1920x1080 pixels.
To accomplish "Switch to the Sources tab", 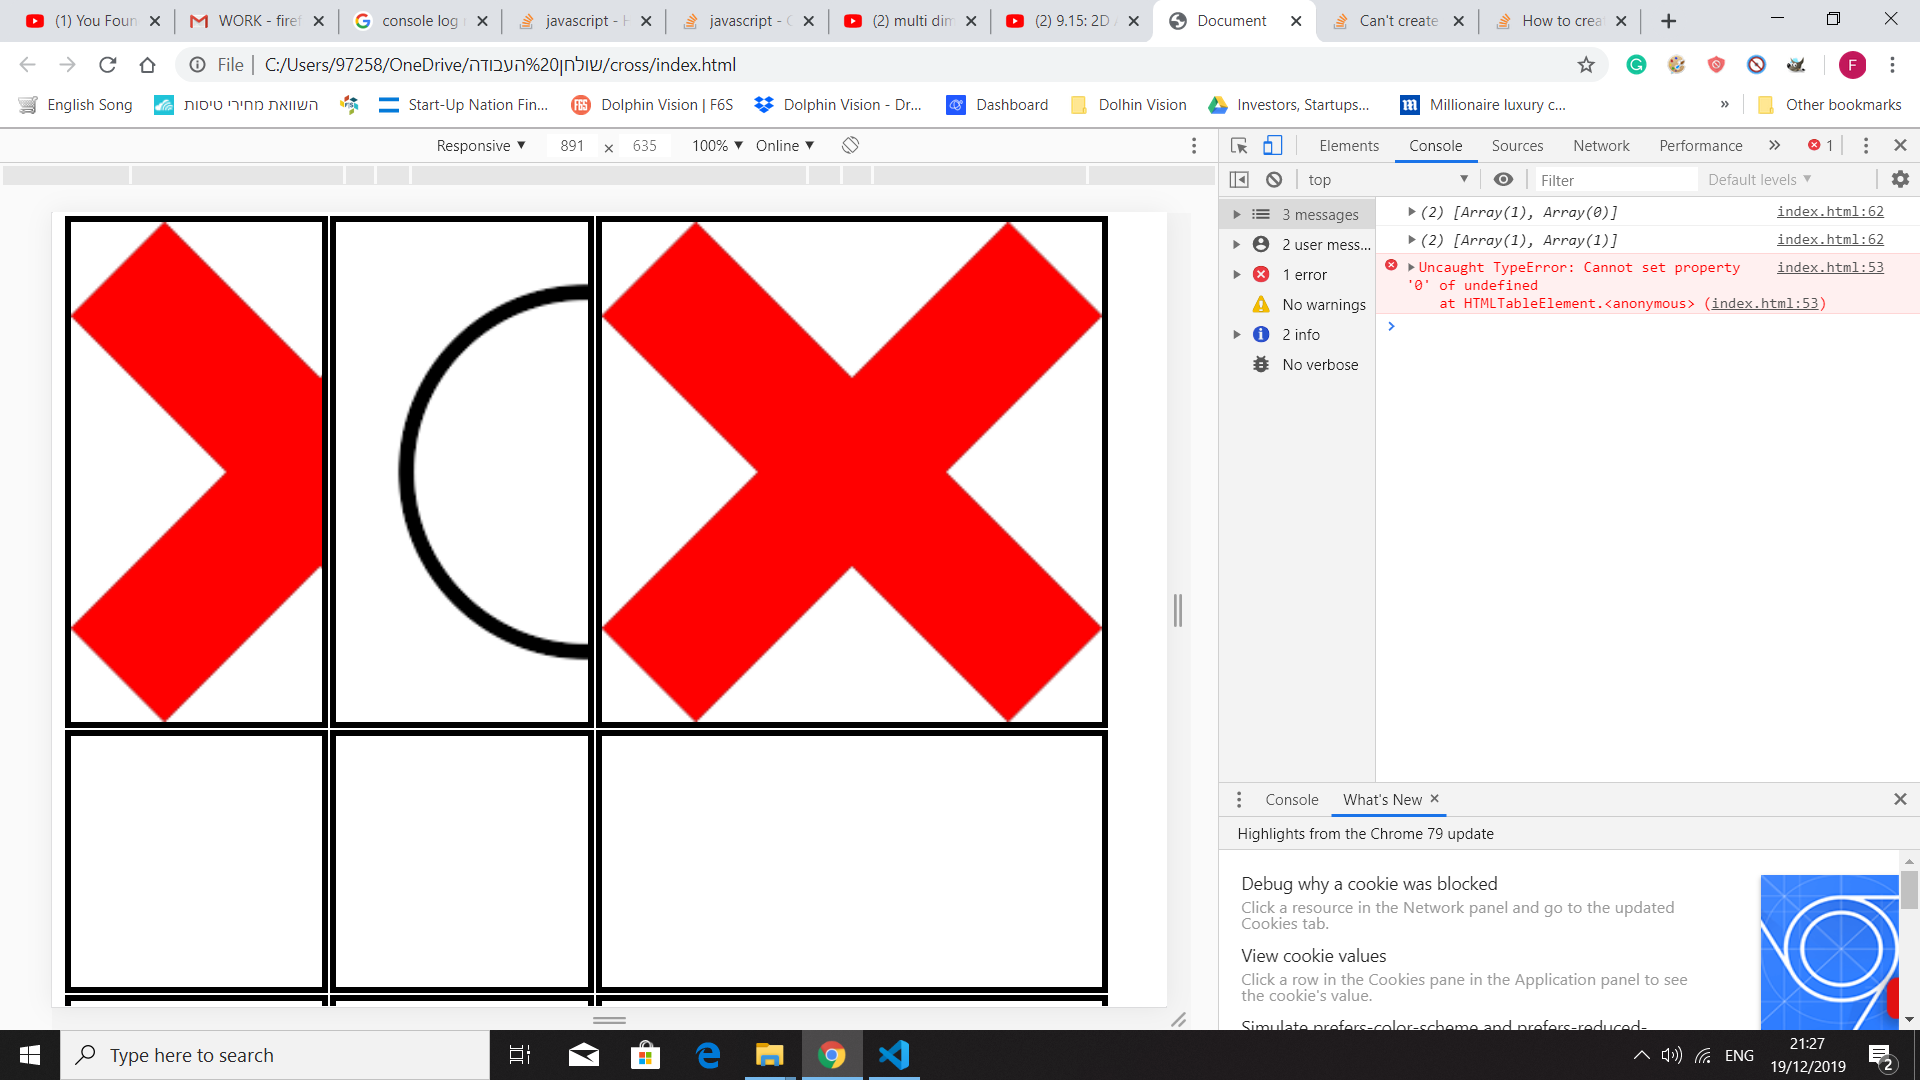I will coord(1517,145).
